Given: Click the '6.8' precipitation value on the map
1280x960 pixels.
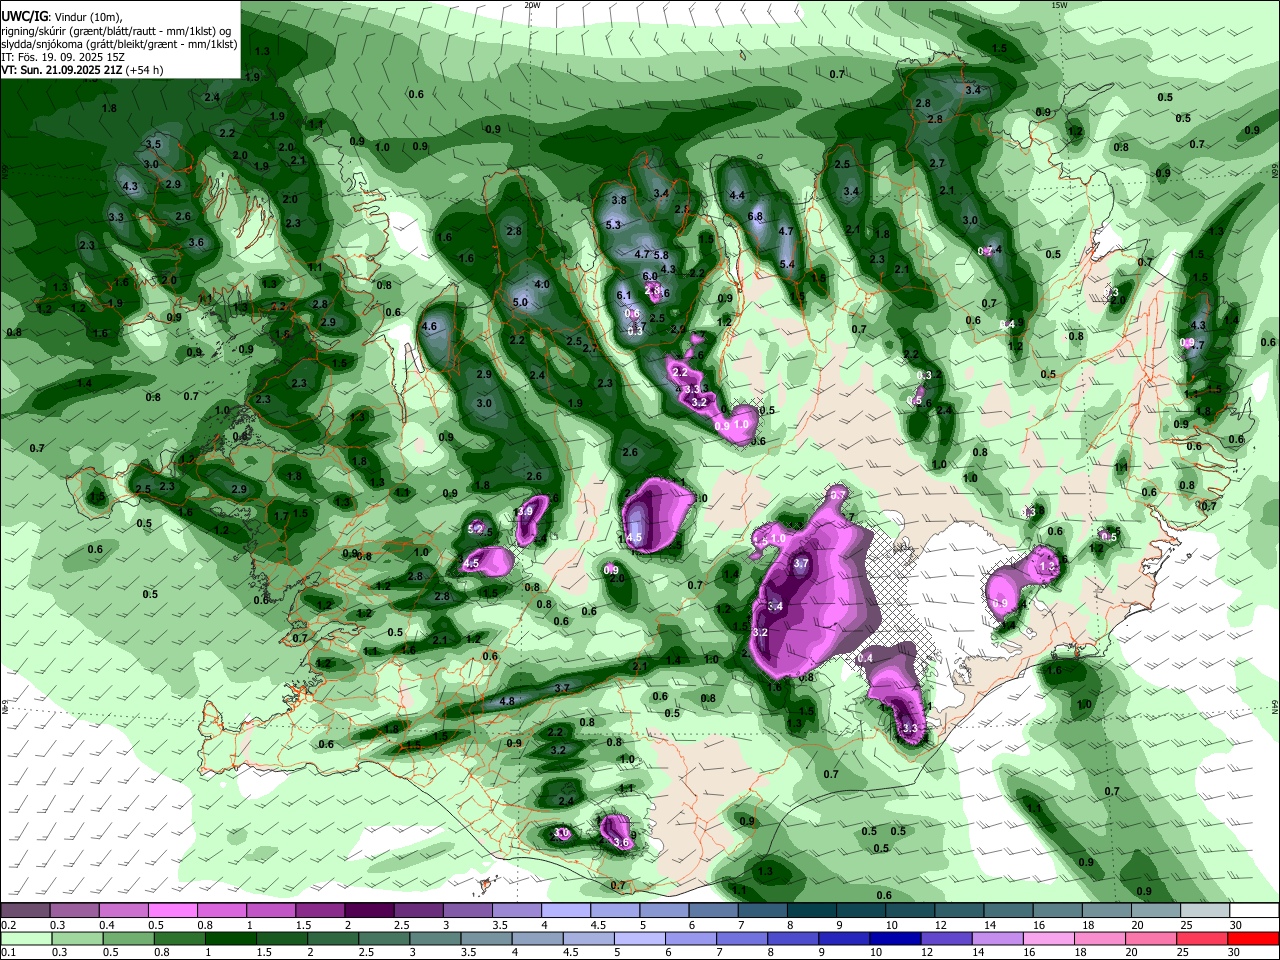Looking at the screenshot, I should 756,216.
